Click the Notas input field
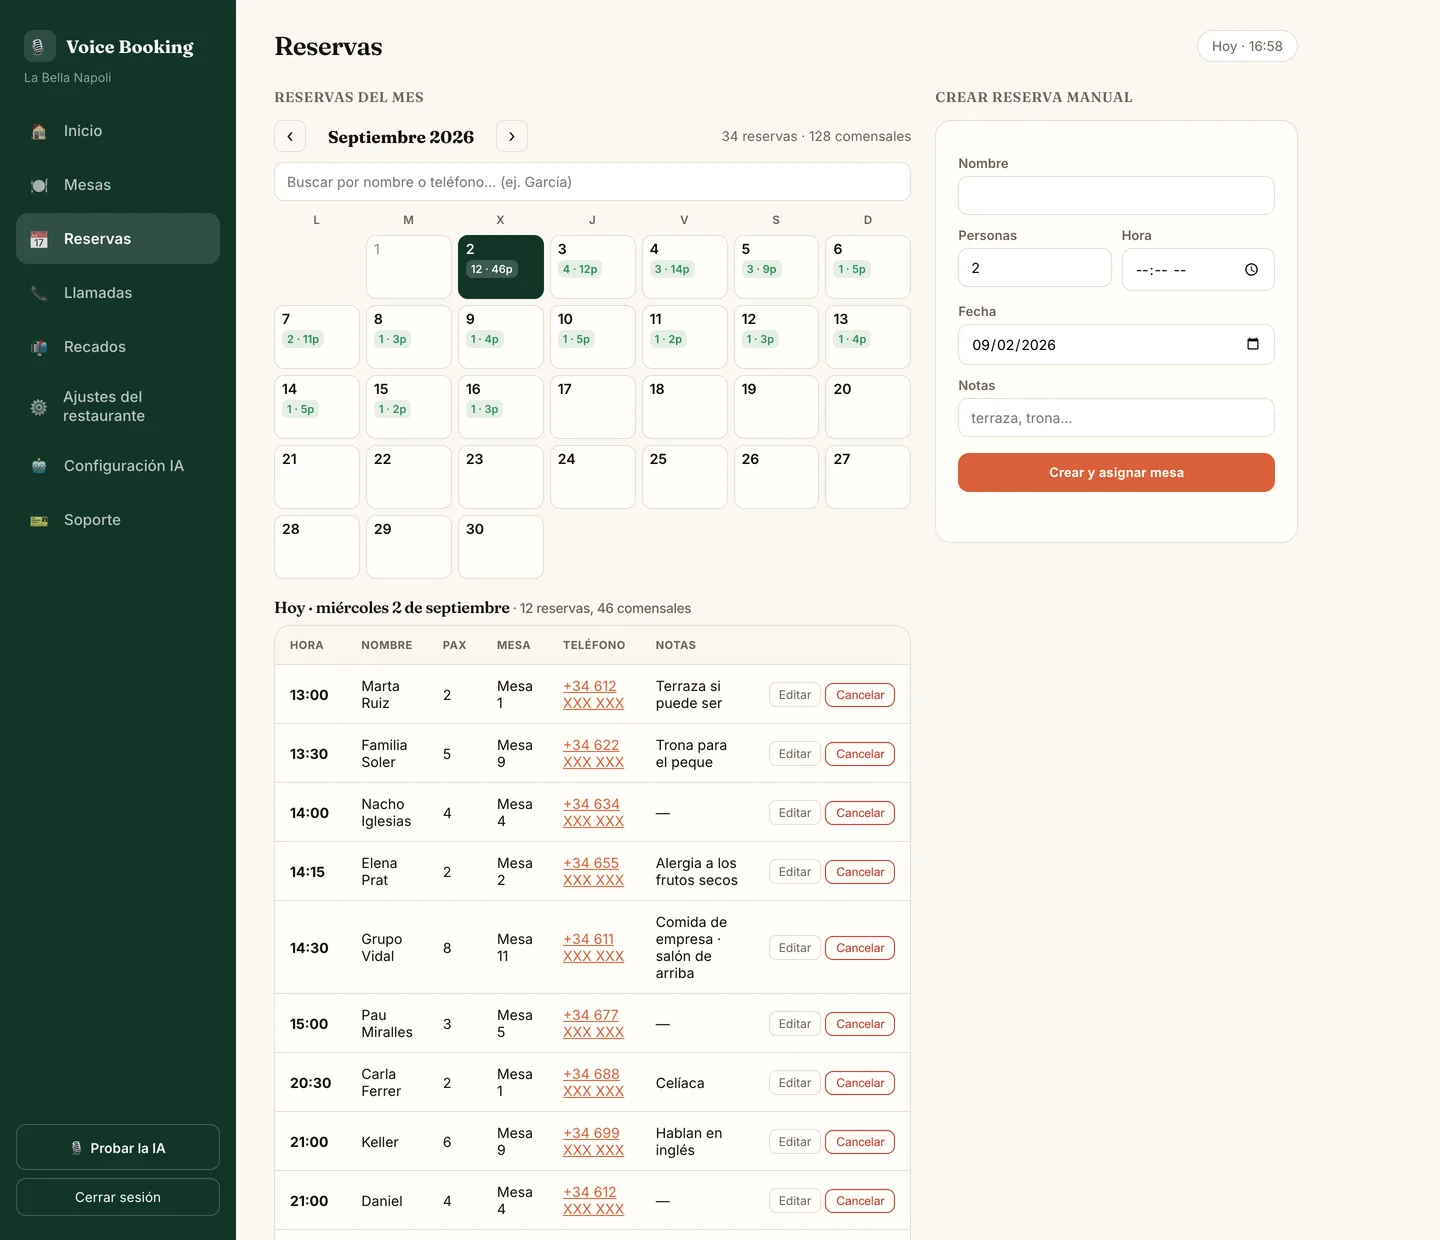 (1116, 418)
